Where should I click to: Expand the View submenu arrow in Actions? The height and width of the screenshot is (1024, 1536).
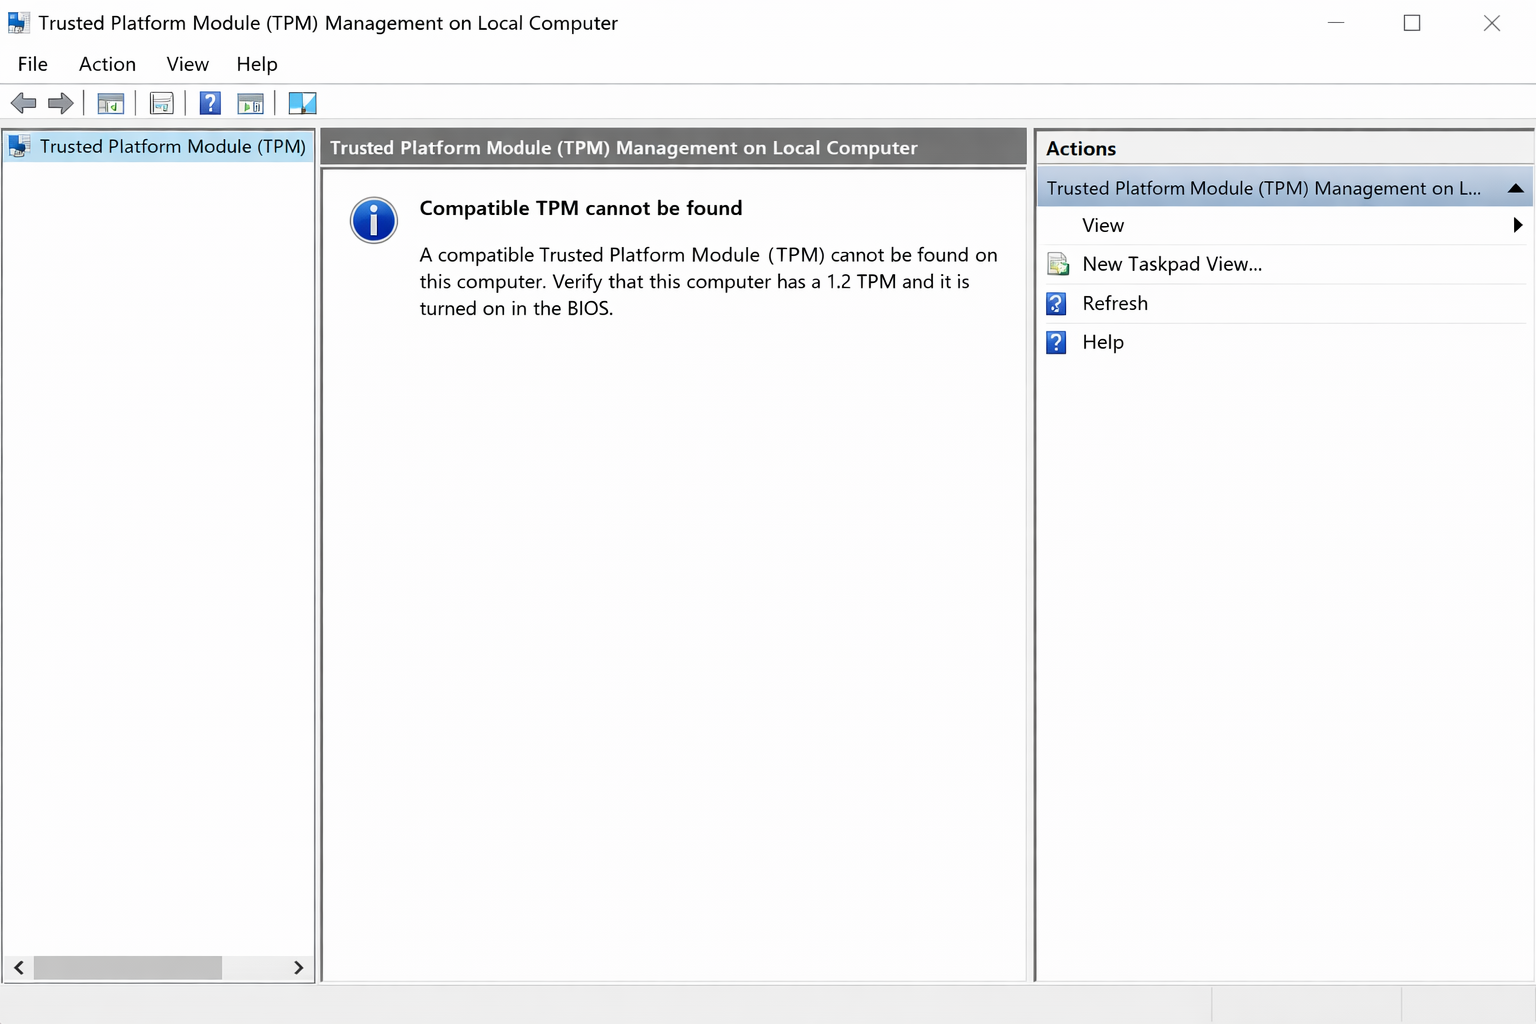point(1518,225)
